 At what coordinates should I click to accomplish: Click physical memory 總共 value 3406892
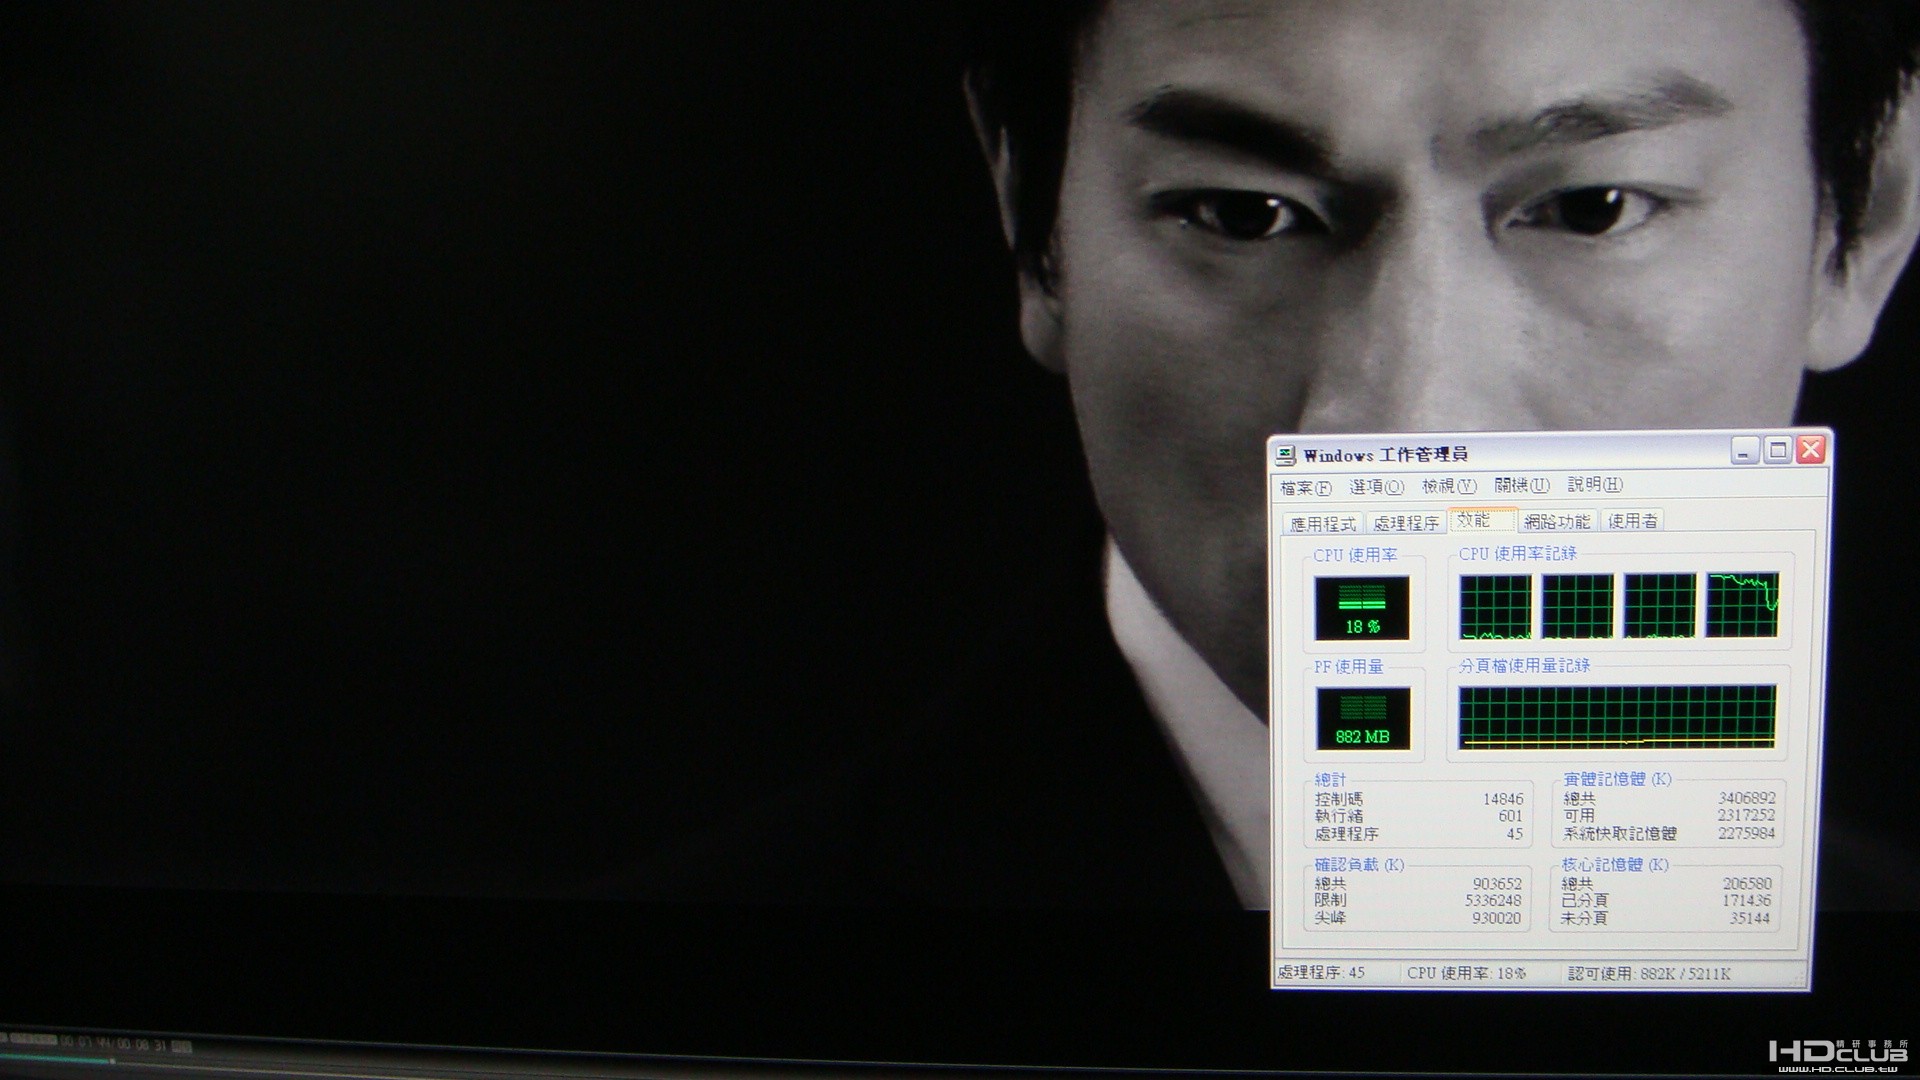(1747, 798)
